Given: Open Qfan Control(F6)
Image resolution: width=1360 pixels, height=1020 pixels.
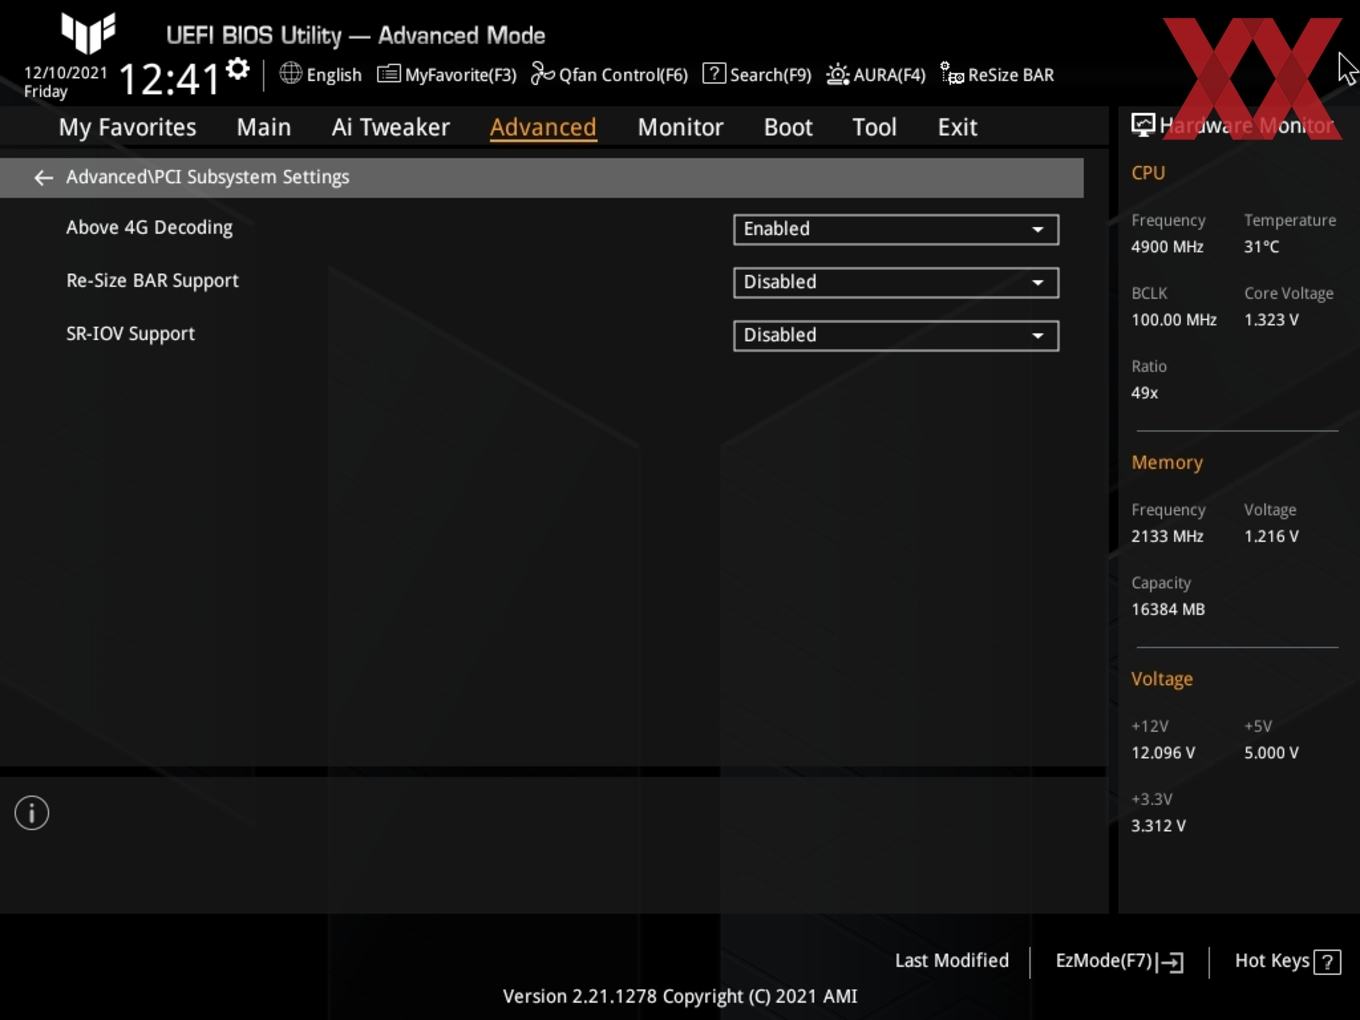Looking at the screenshot, I should pos(609,74).
